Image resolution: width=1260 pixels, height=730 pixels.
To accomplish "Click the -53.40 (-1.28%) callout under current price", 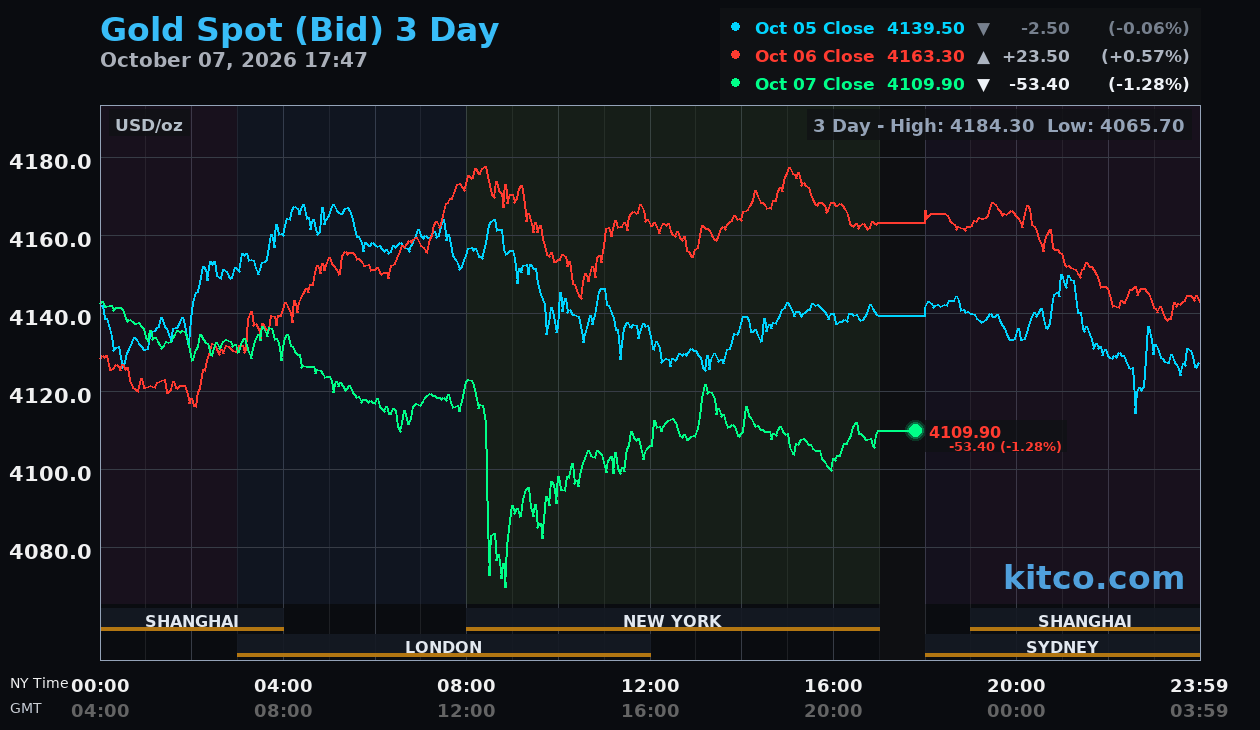I will pos(1005,447).
